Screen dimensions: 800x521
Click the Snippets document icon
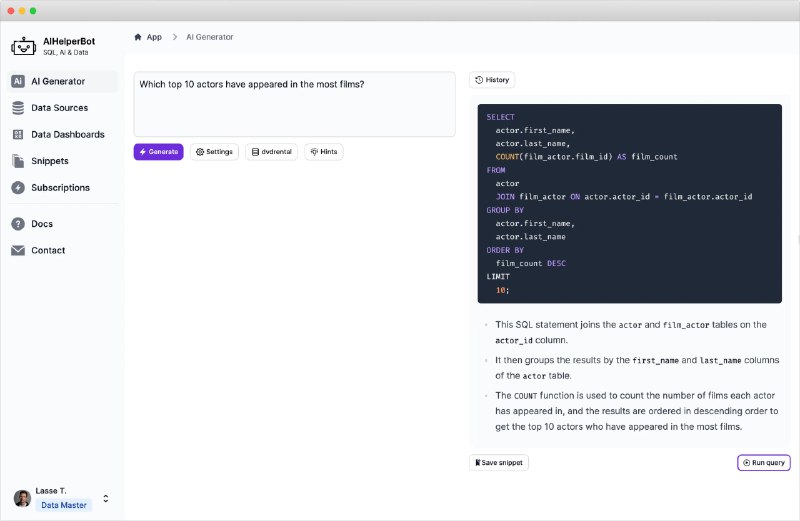pyautogui.click(x=18, y=161)
